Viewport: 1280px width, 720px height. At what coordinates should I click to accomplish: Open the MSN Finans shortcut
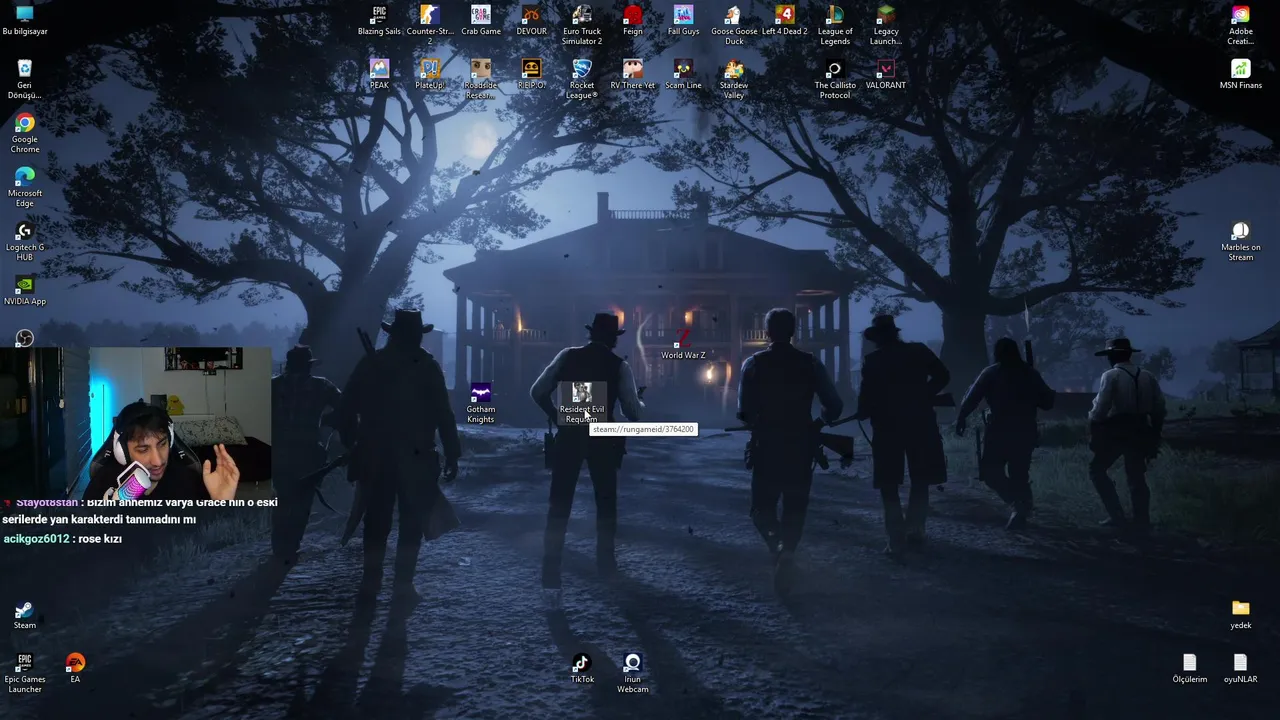point(1241,74)
